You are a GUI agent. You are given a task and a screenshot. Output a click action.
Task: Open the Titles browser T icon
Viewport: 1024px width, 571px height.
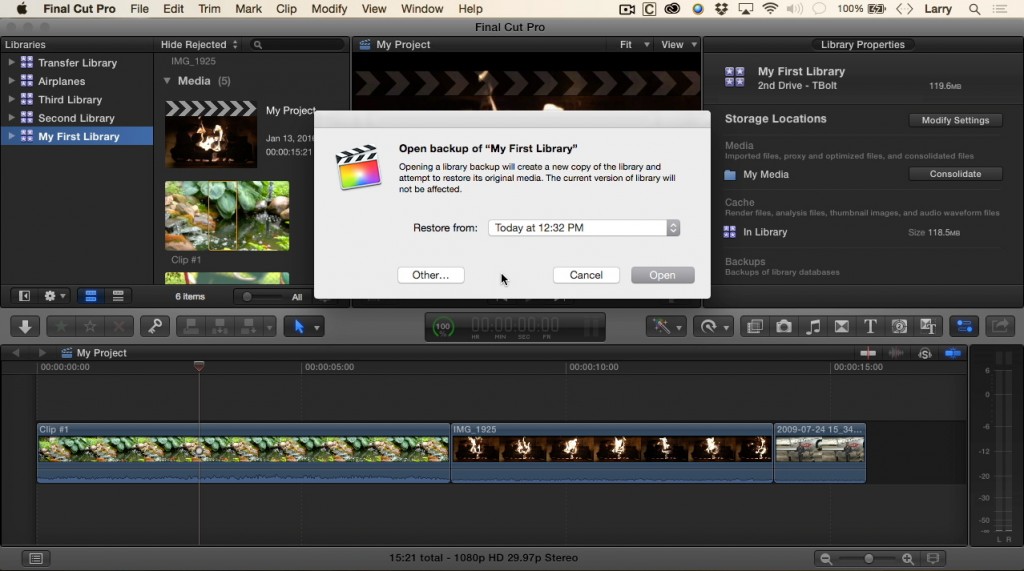pyautogui.click(x=870, y=326)
